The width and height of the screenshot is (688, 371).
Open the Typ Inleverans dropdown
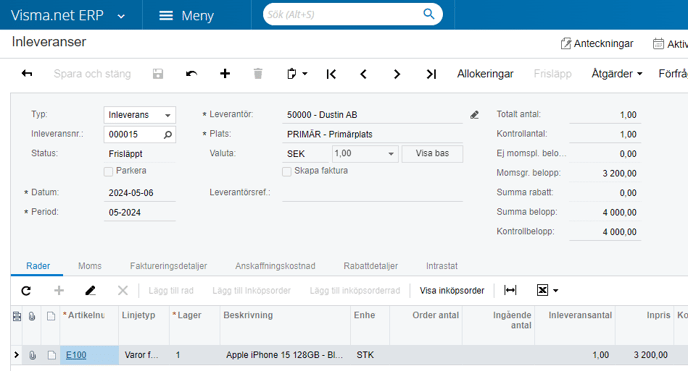click(140, 115)
